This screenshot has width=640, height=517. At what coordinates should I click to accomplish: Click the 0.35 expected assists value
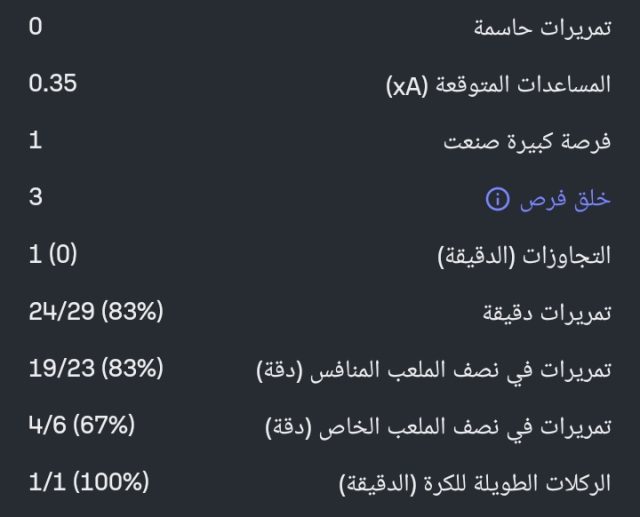pos(53,84)
